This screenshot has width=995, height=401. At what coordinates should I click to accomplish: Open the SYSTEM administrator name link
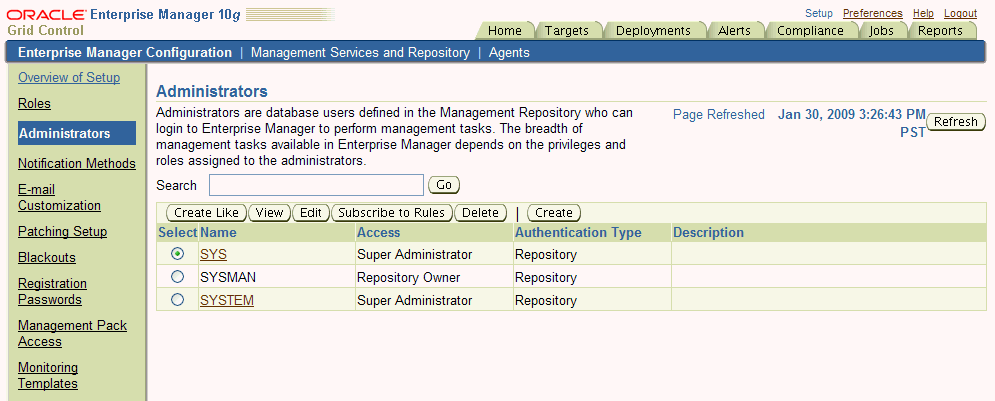(x=227, y=300)
